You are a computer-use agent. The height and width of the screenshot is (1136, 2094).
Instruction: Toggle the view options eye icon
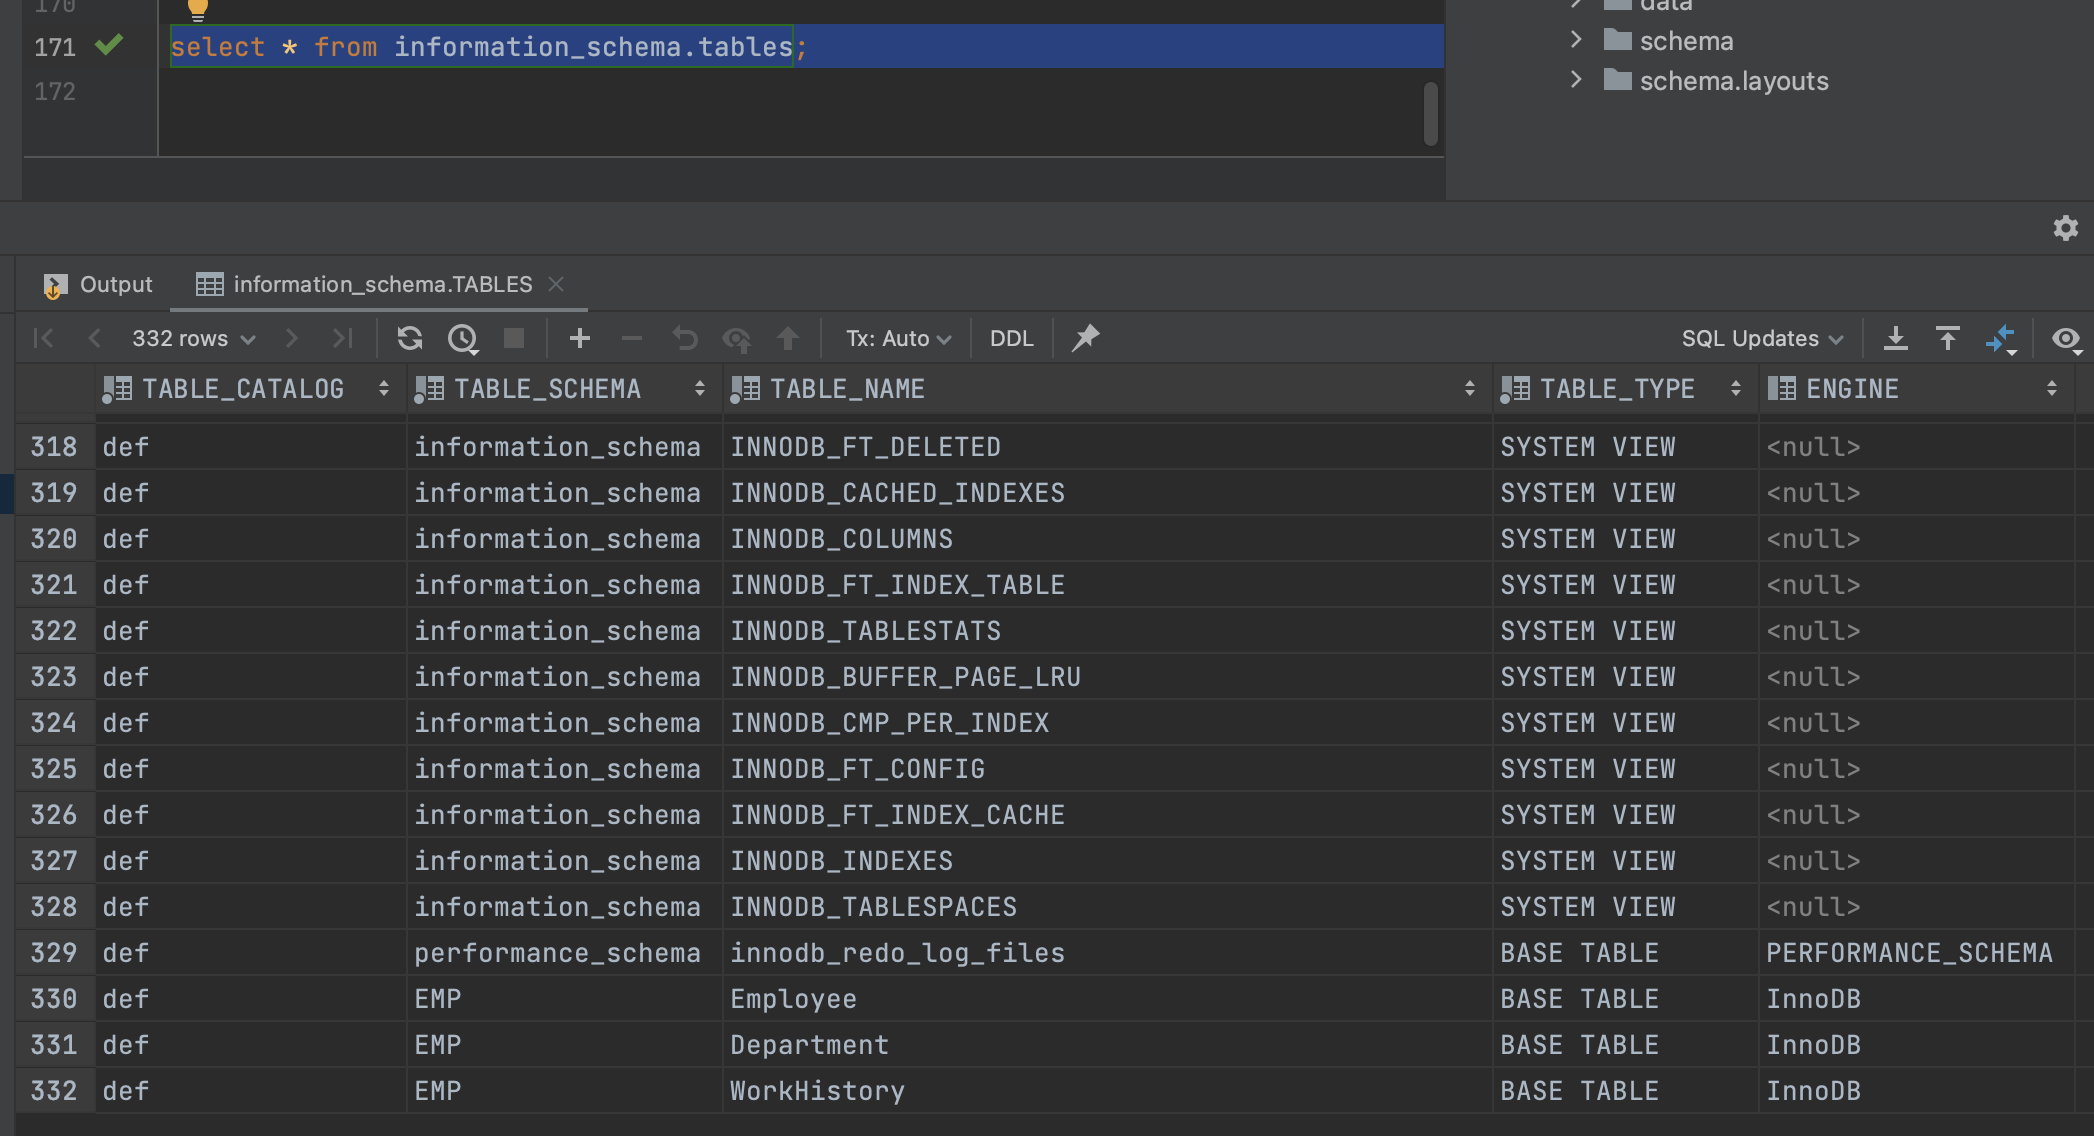point(2065,338)
